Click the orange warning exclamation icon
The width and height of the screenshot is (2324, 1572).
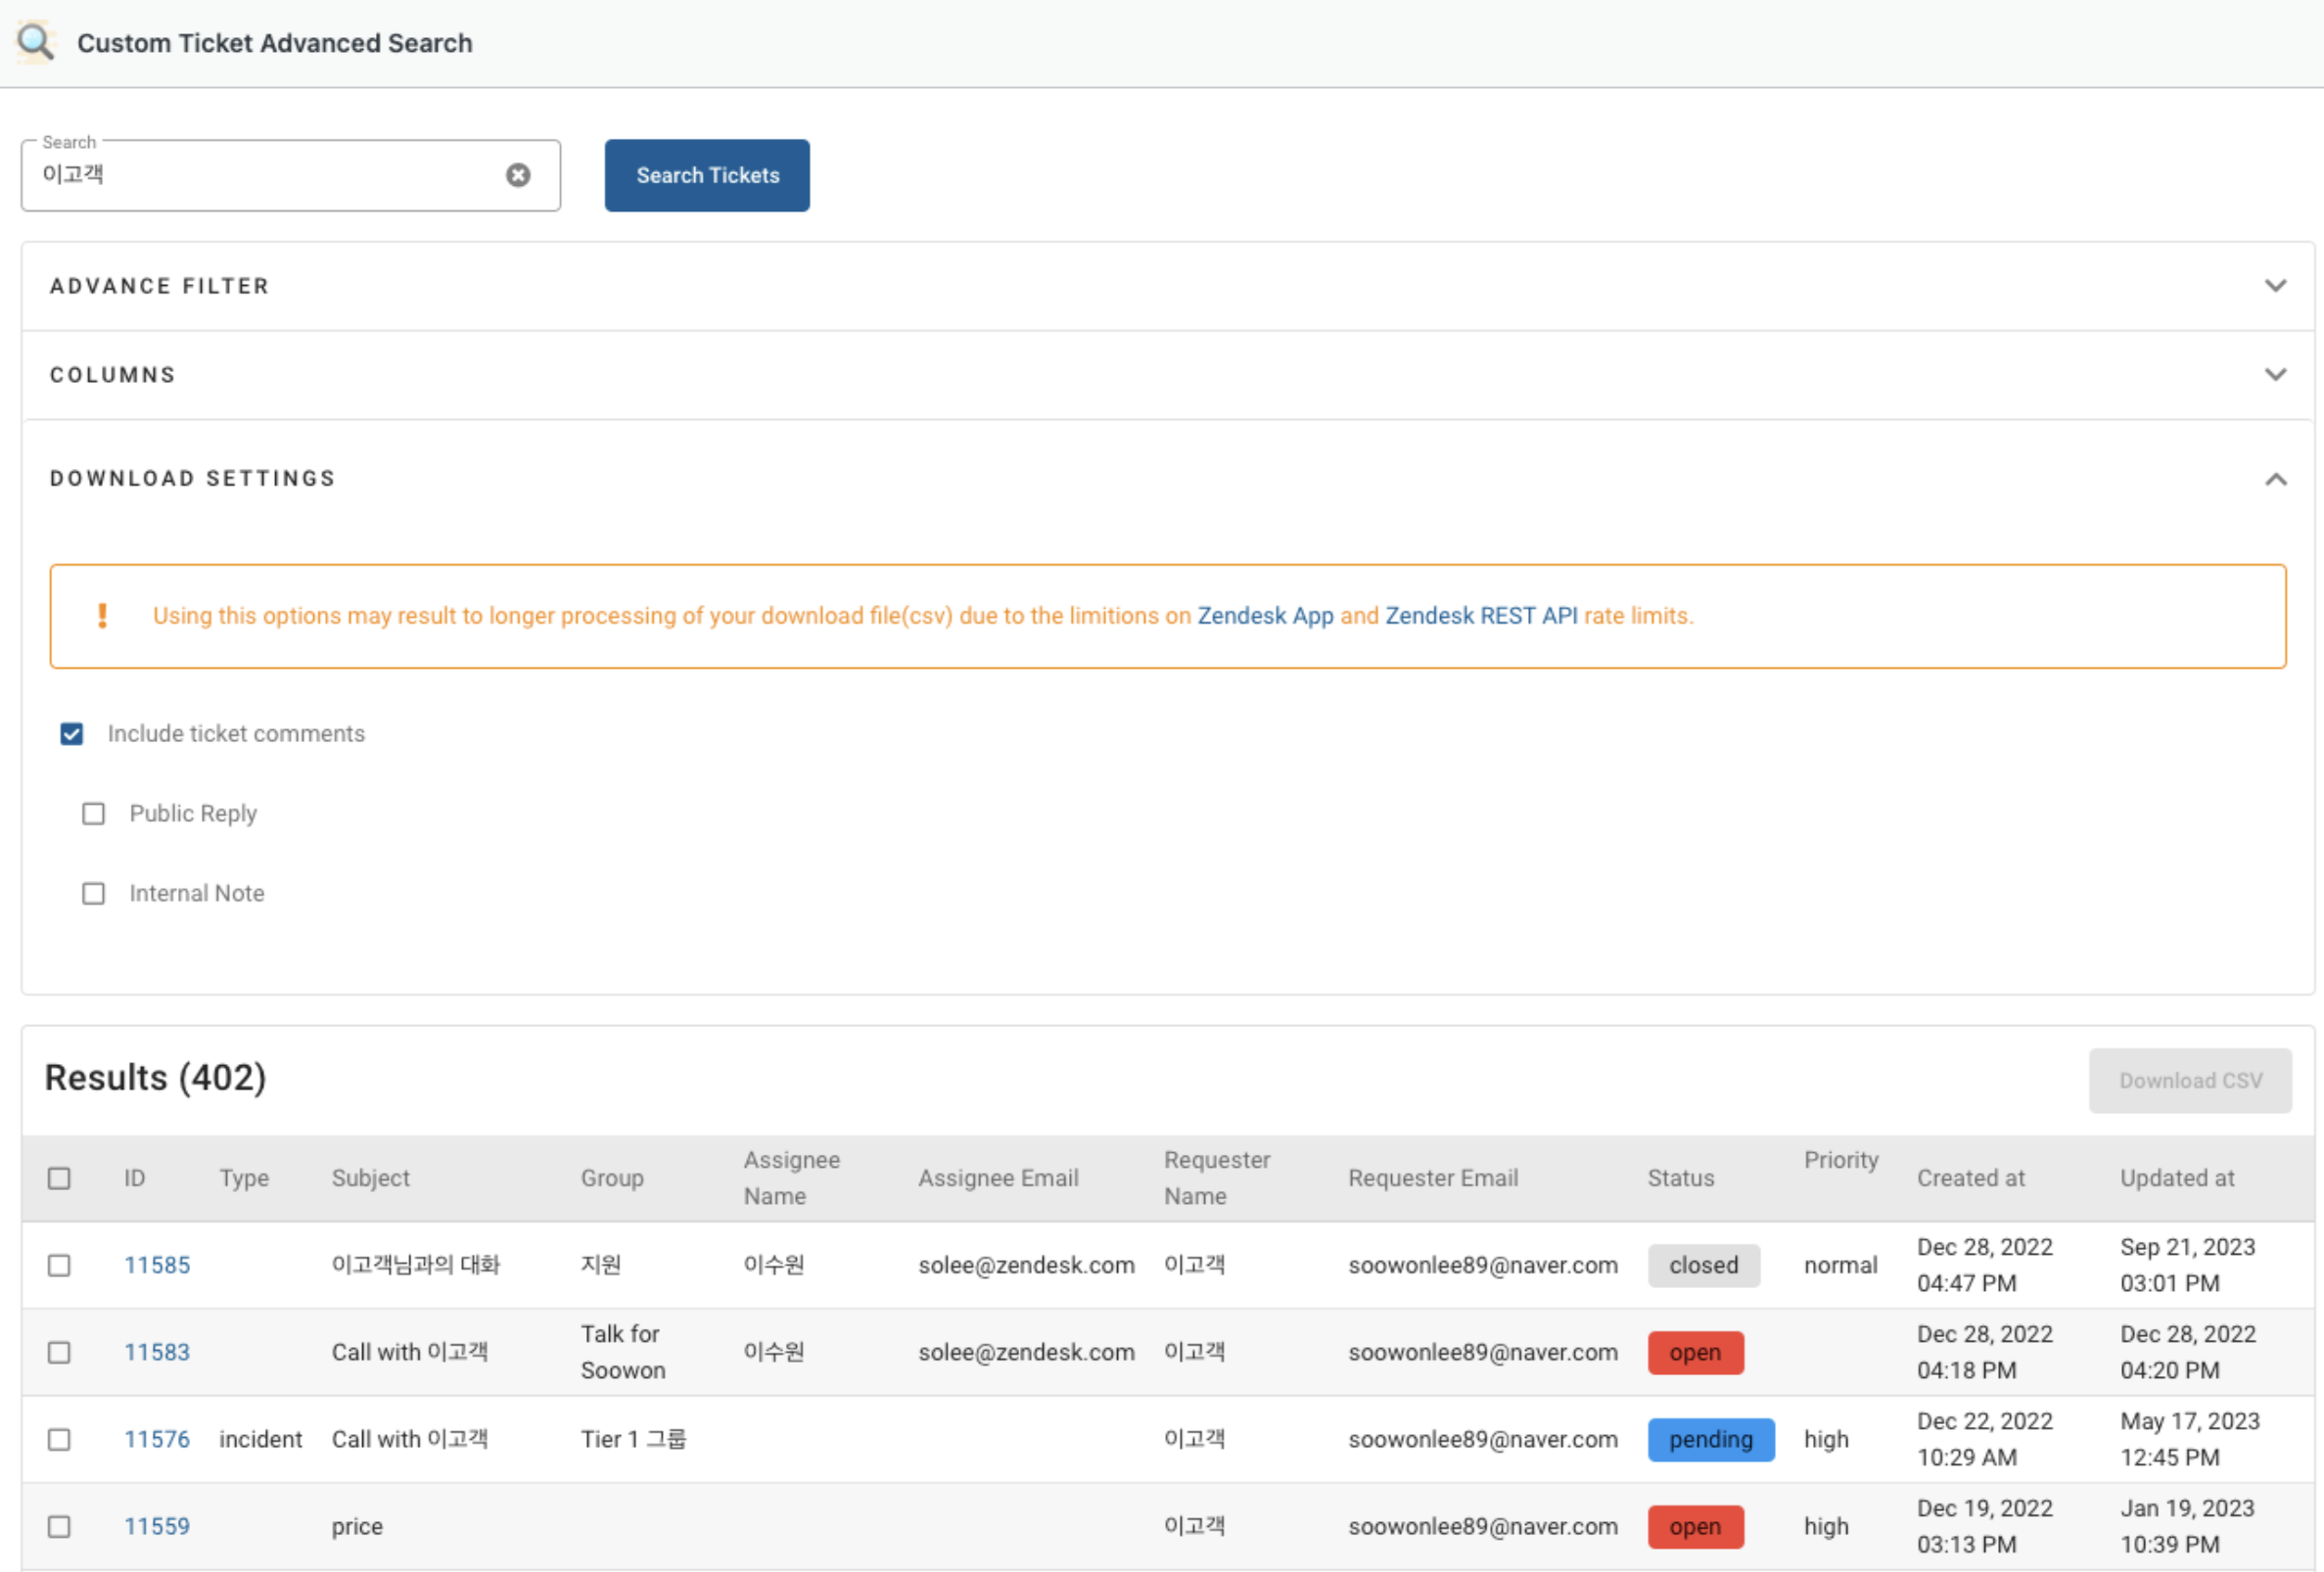click(x=102, y=616)
